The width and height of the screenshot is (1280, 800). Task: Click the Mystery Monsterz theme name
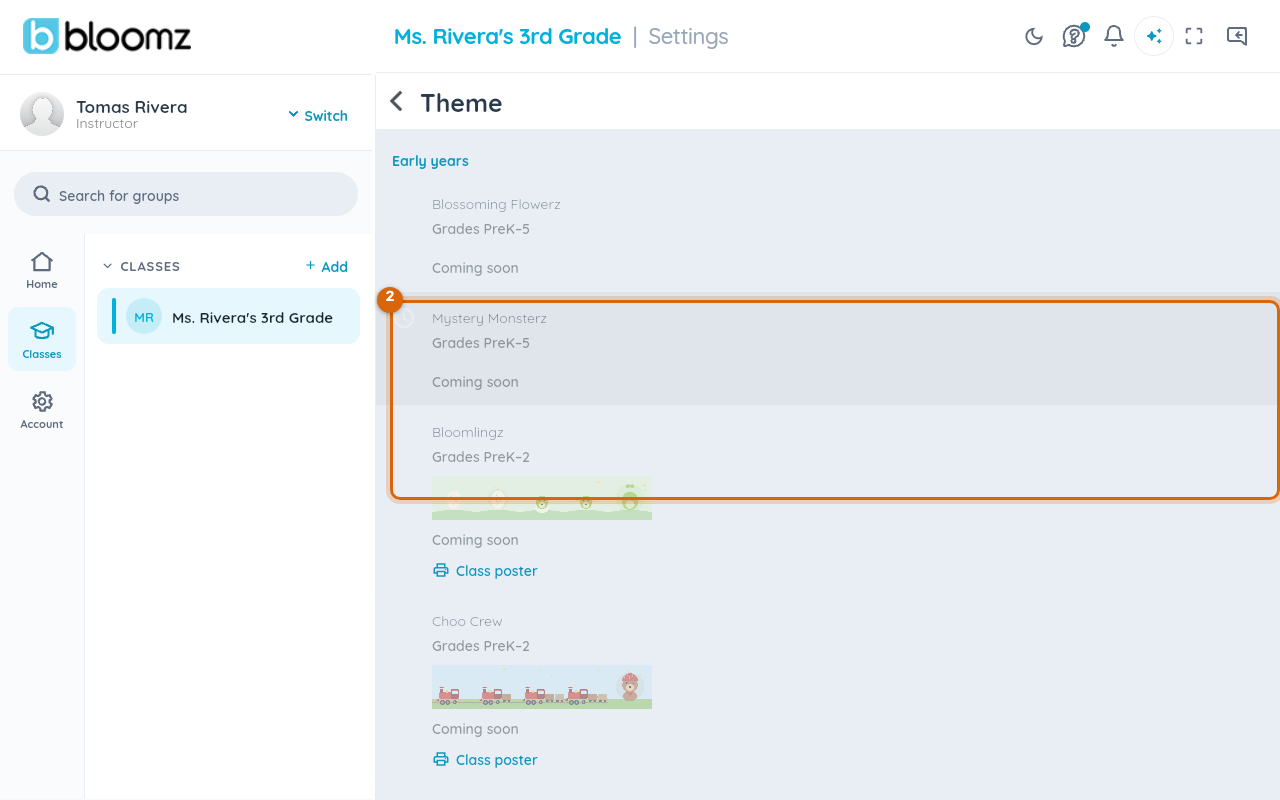click(489, 318)
